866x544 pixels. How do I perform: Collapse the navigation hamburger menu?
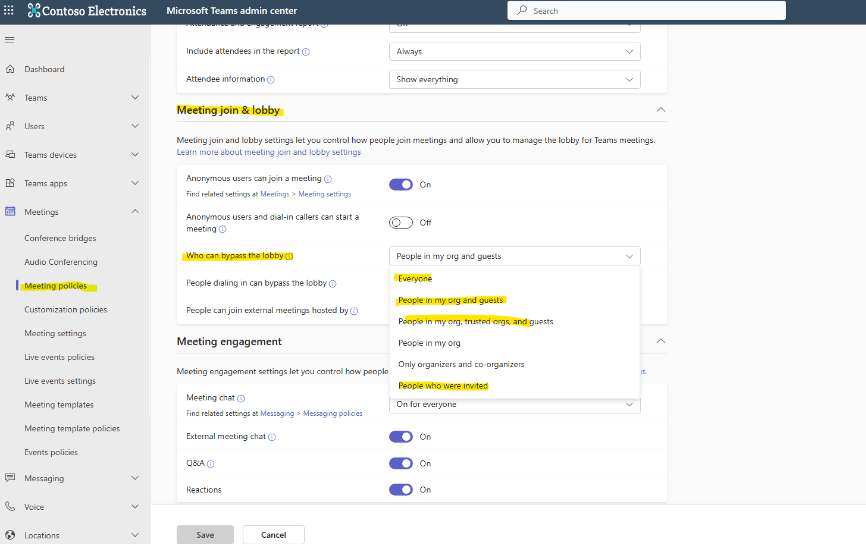9,39
